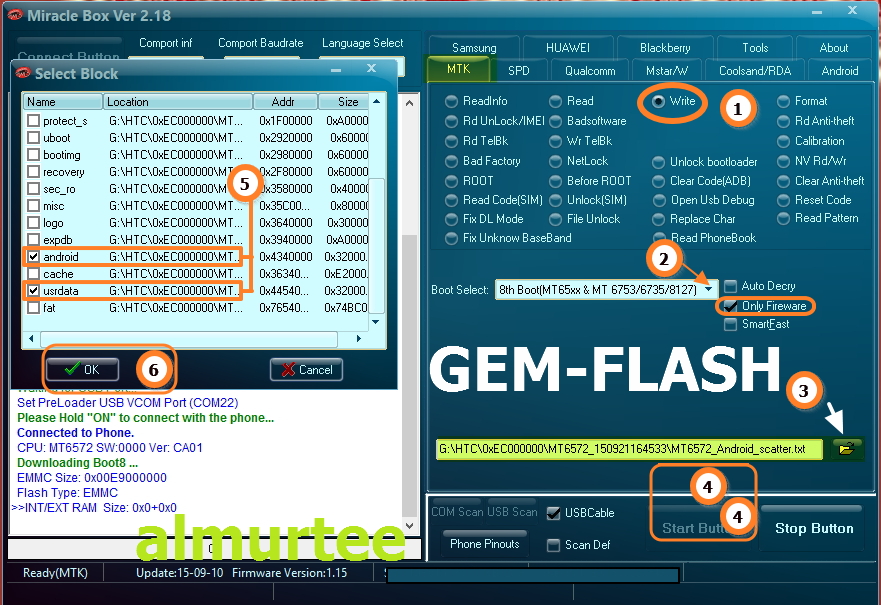Screen dimensions: 881x605
Task: Click Miracle Box logo icon in title bar
Action: [x=14, y=15]
